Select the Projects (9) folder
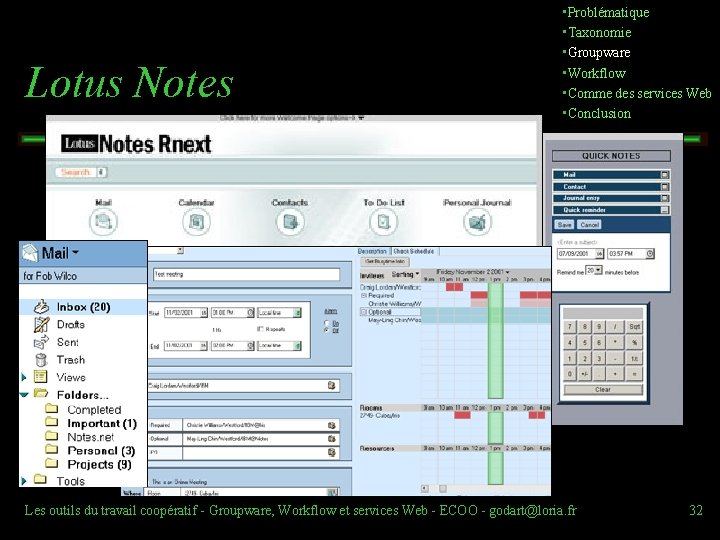The width and height of the screenshot is (720, 540). [99, 464]
